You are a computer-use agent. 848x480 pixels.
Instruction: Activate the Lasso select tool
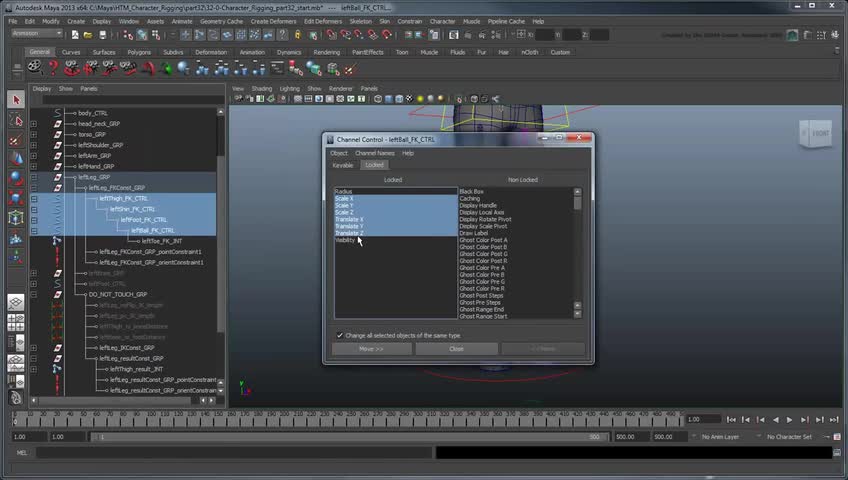pyautogui.click(x=16, y=120)
